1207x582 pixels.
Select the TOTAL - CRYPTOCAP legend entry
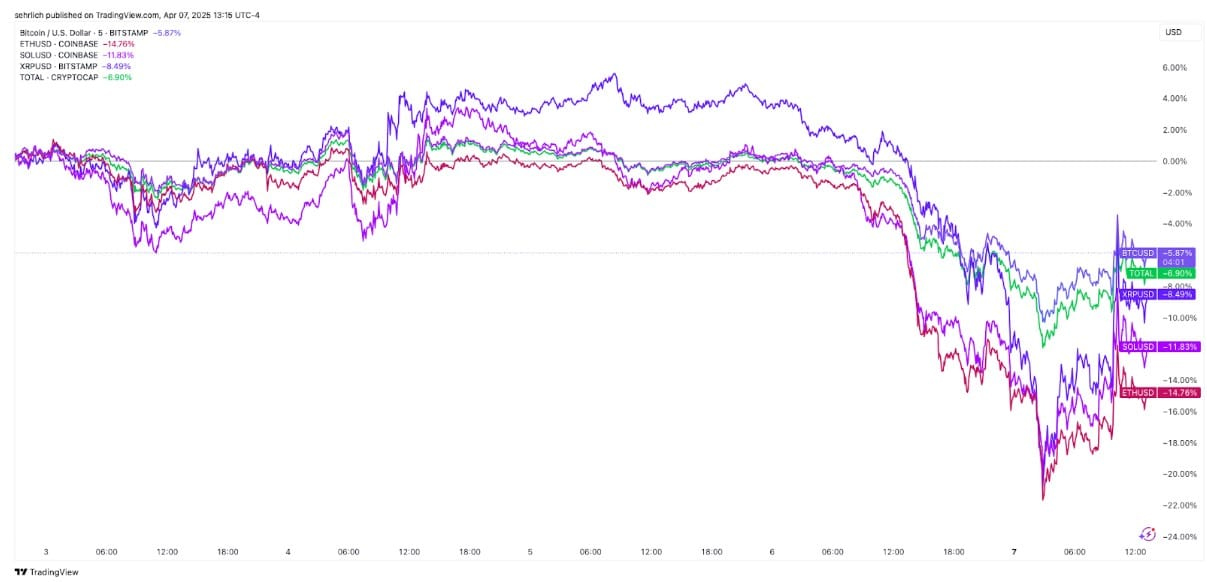(59, 77)
